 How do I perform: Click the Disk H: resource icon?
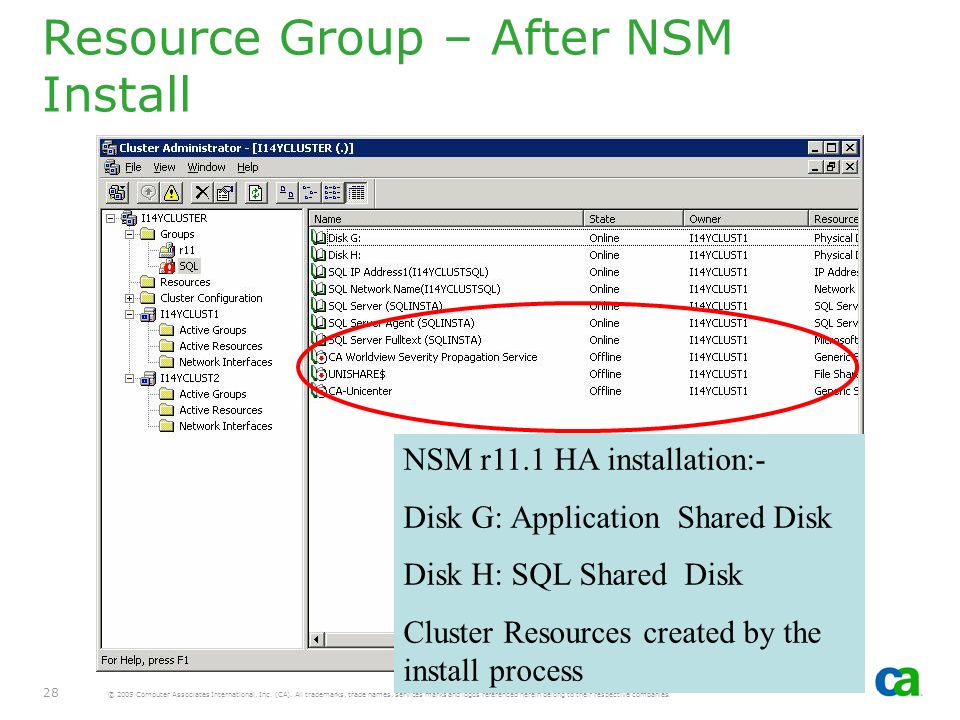click(x=318, y=255)
